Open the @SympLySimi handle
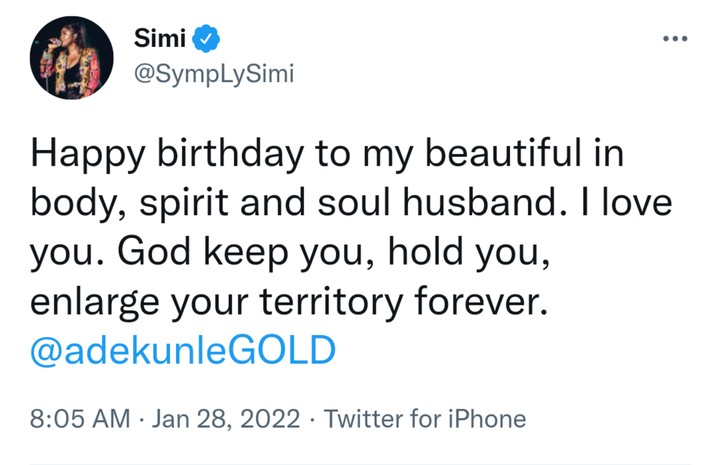Image resolution: width=720 pixels, height=465 pixels. (x=213, y=75)
